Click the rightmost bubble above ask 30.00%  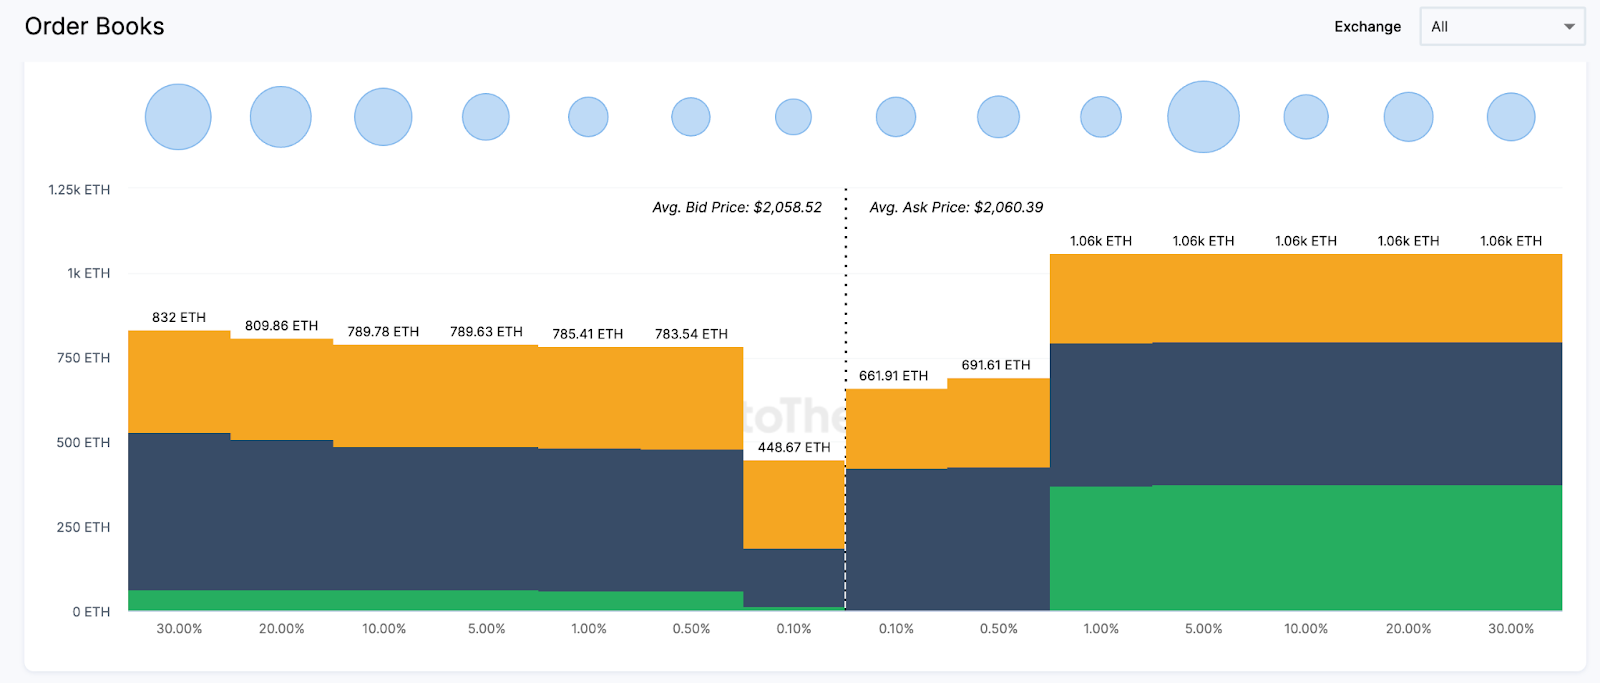click(x=1510, y=117)
